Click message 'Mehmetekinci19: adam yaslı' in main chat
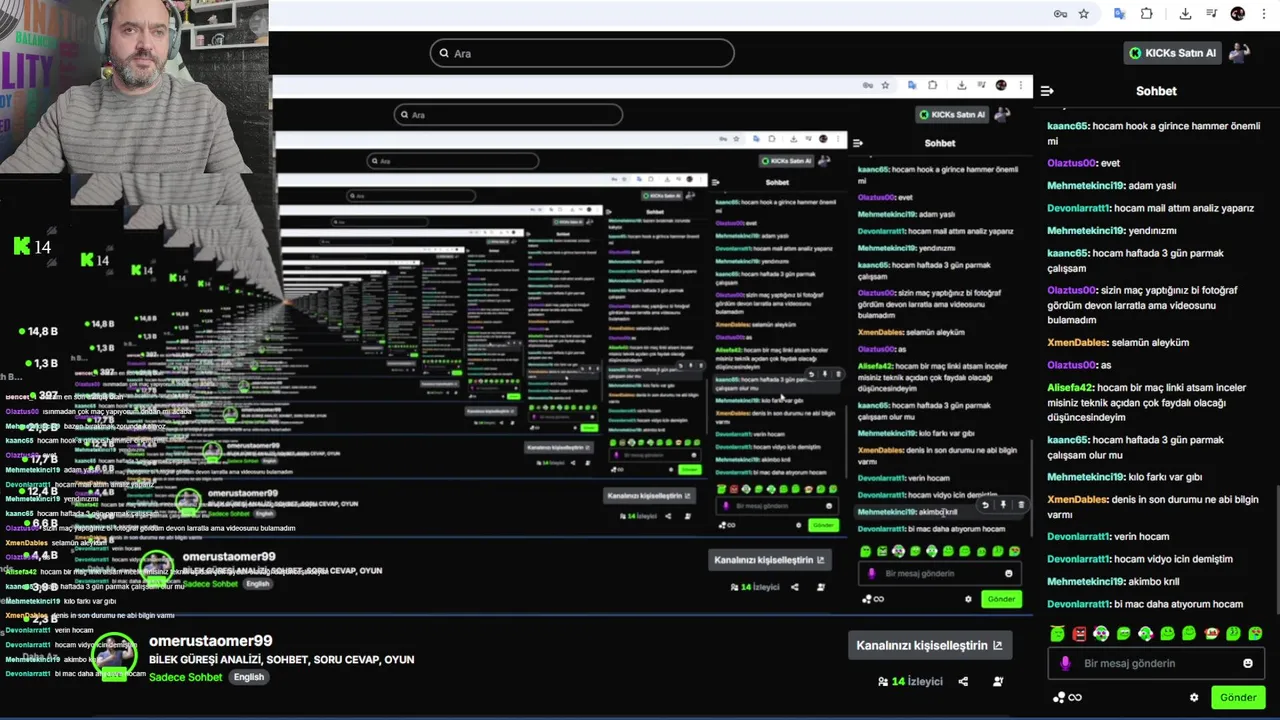Viewport: 1280px width, 720px height. click(x=1112, y=186)
